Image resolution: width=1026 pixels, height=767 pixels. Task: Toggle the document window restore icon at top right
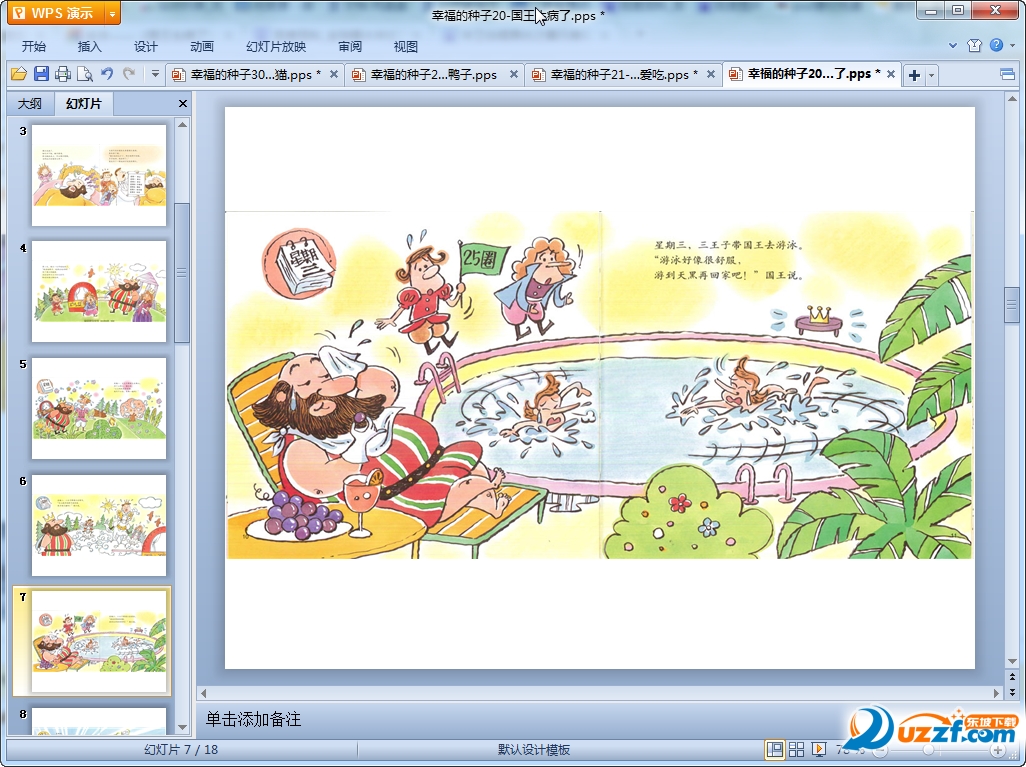(1008, 74)
